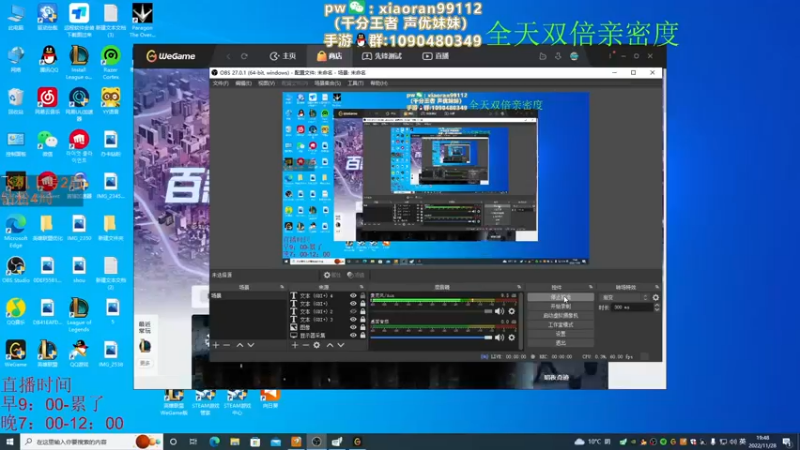Remove selected scene with minus icon
Viewport: 800px width, 450px height.
pyautogui.click(x=227, y=345)
